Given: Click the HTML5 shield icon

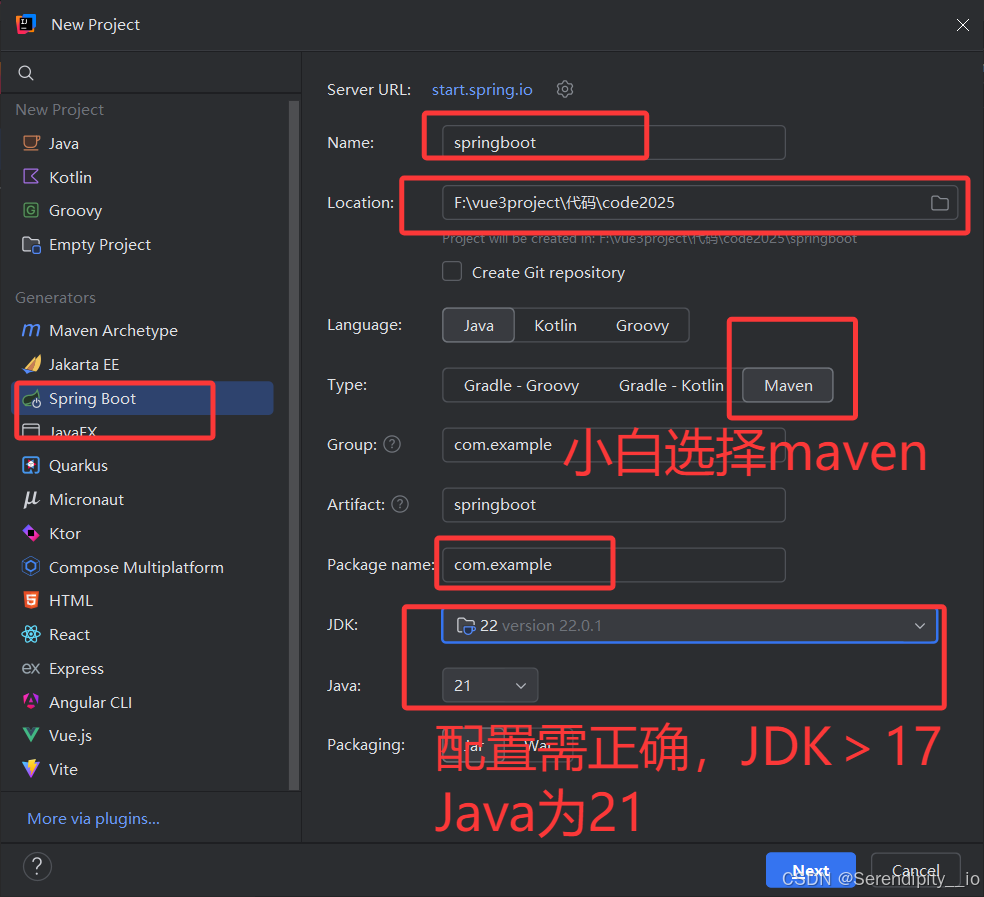Looking at the screenshot, I should click(x=31, y=600).
